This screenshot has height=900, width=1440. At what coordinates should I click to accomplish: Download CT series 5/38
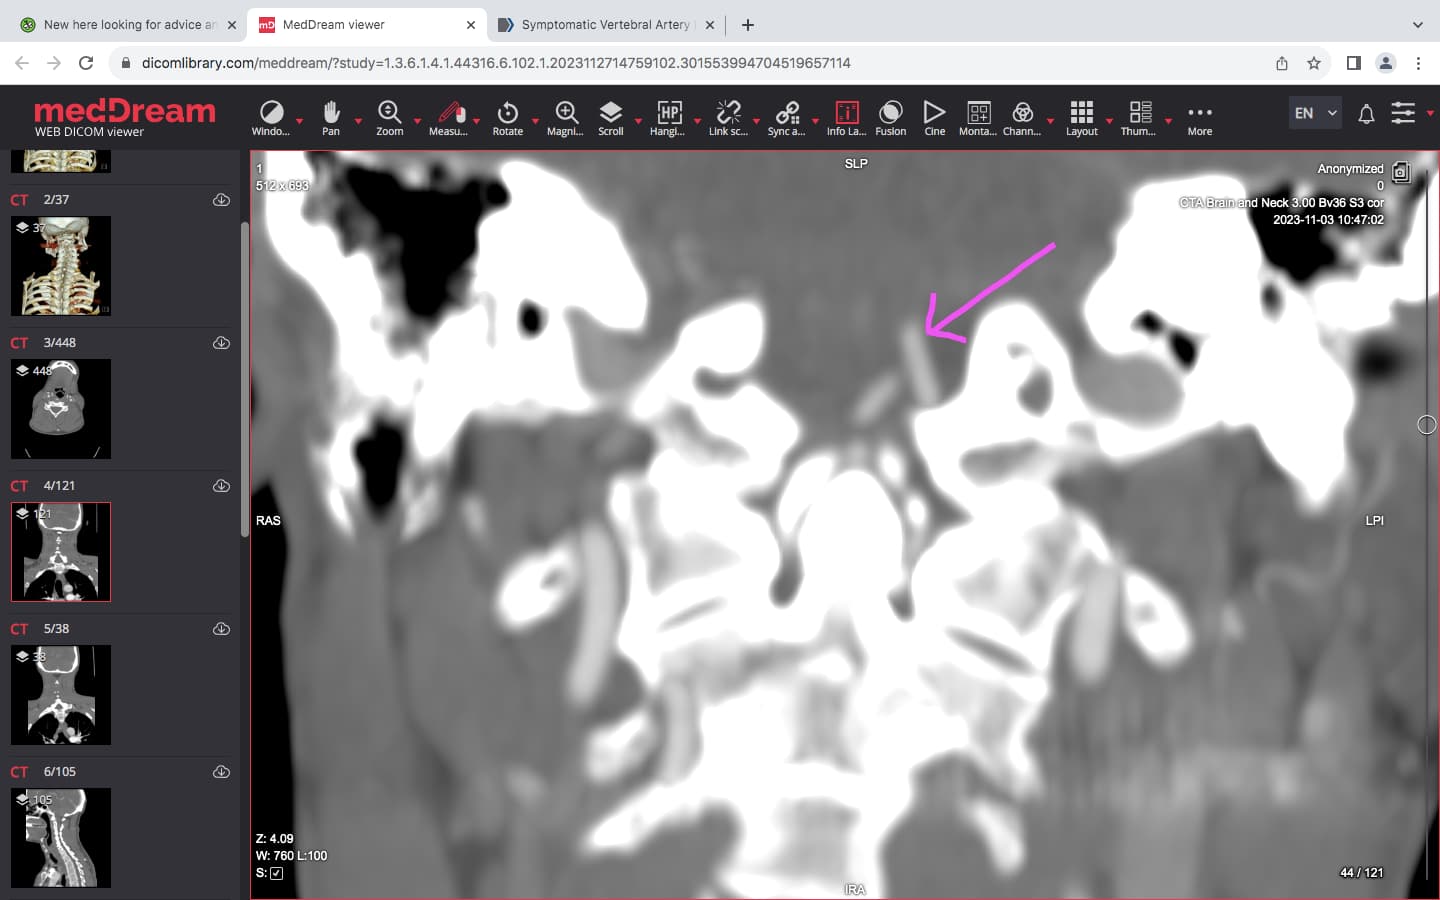(222, 629)
